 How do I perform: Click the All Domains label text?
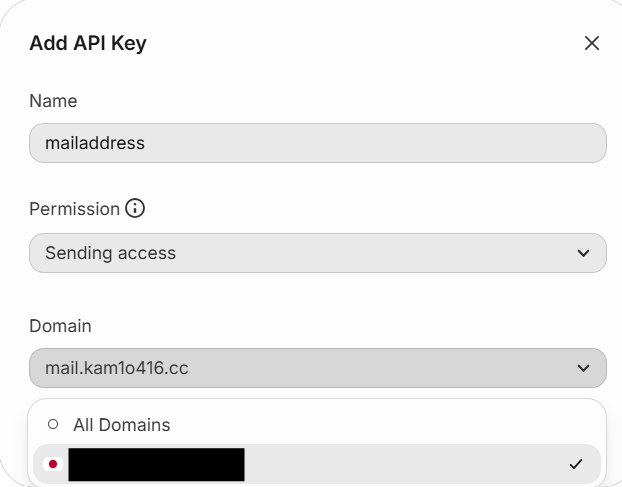(121, 425)
